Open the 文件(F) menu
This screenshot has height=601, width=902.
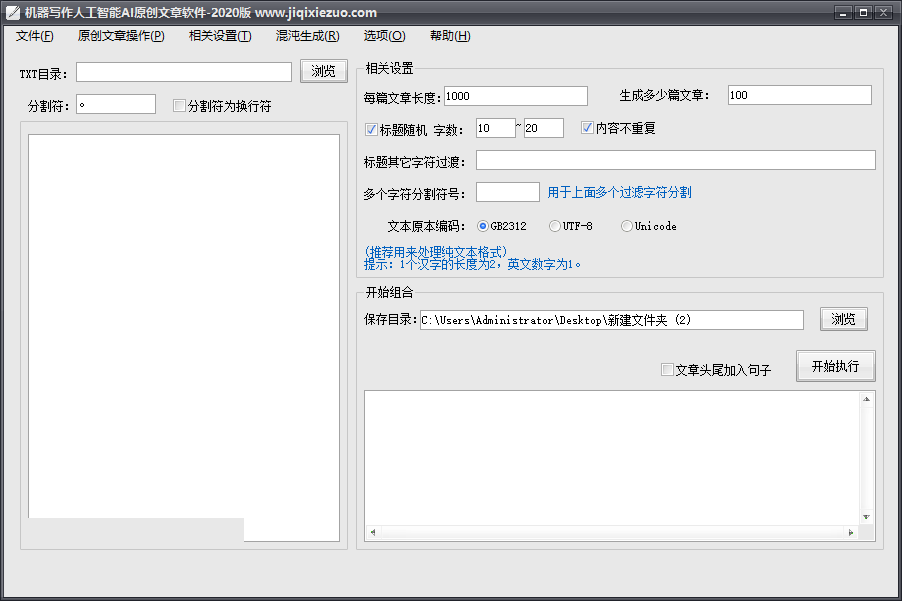[x=35, y=36]
